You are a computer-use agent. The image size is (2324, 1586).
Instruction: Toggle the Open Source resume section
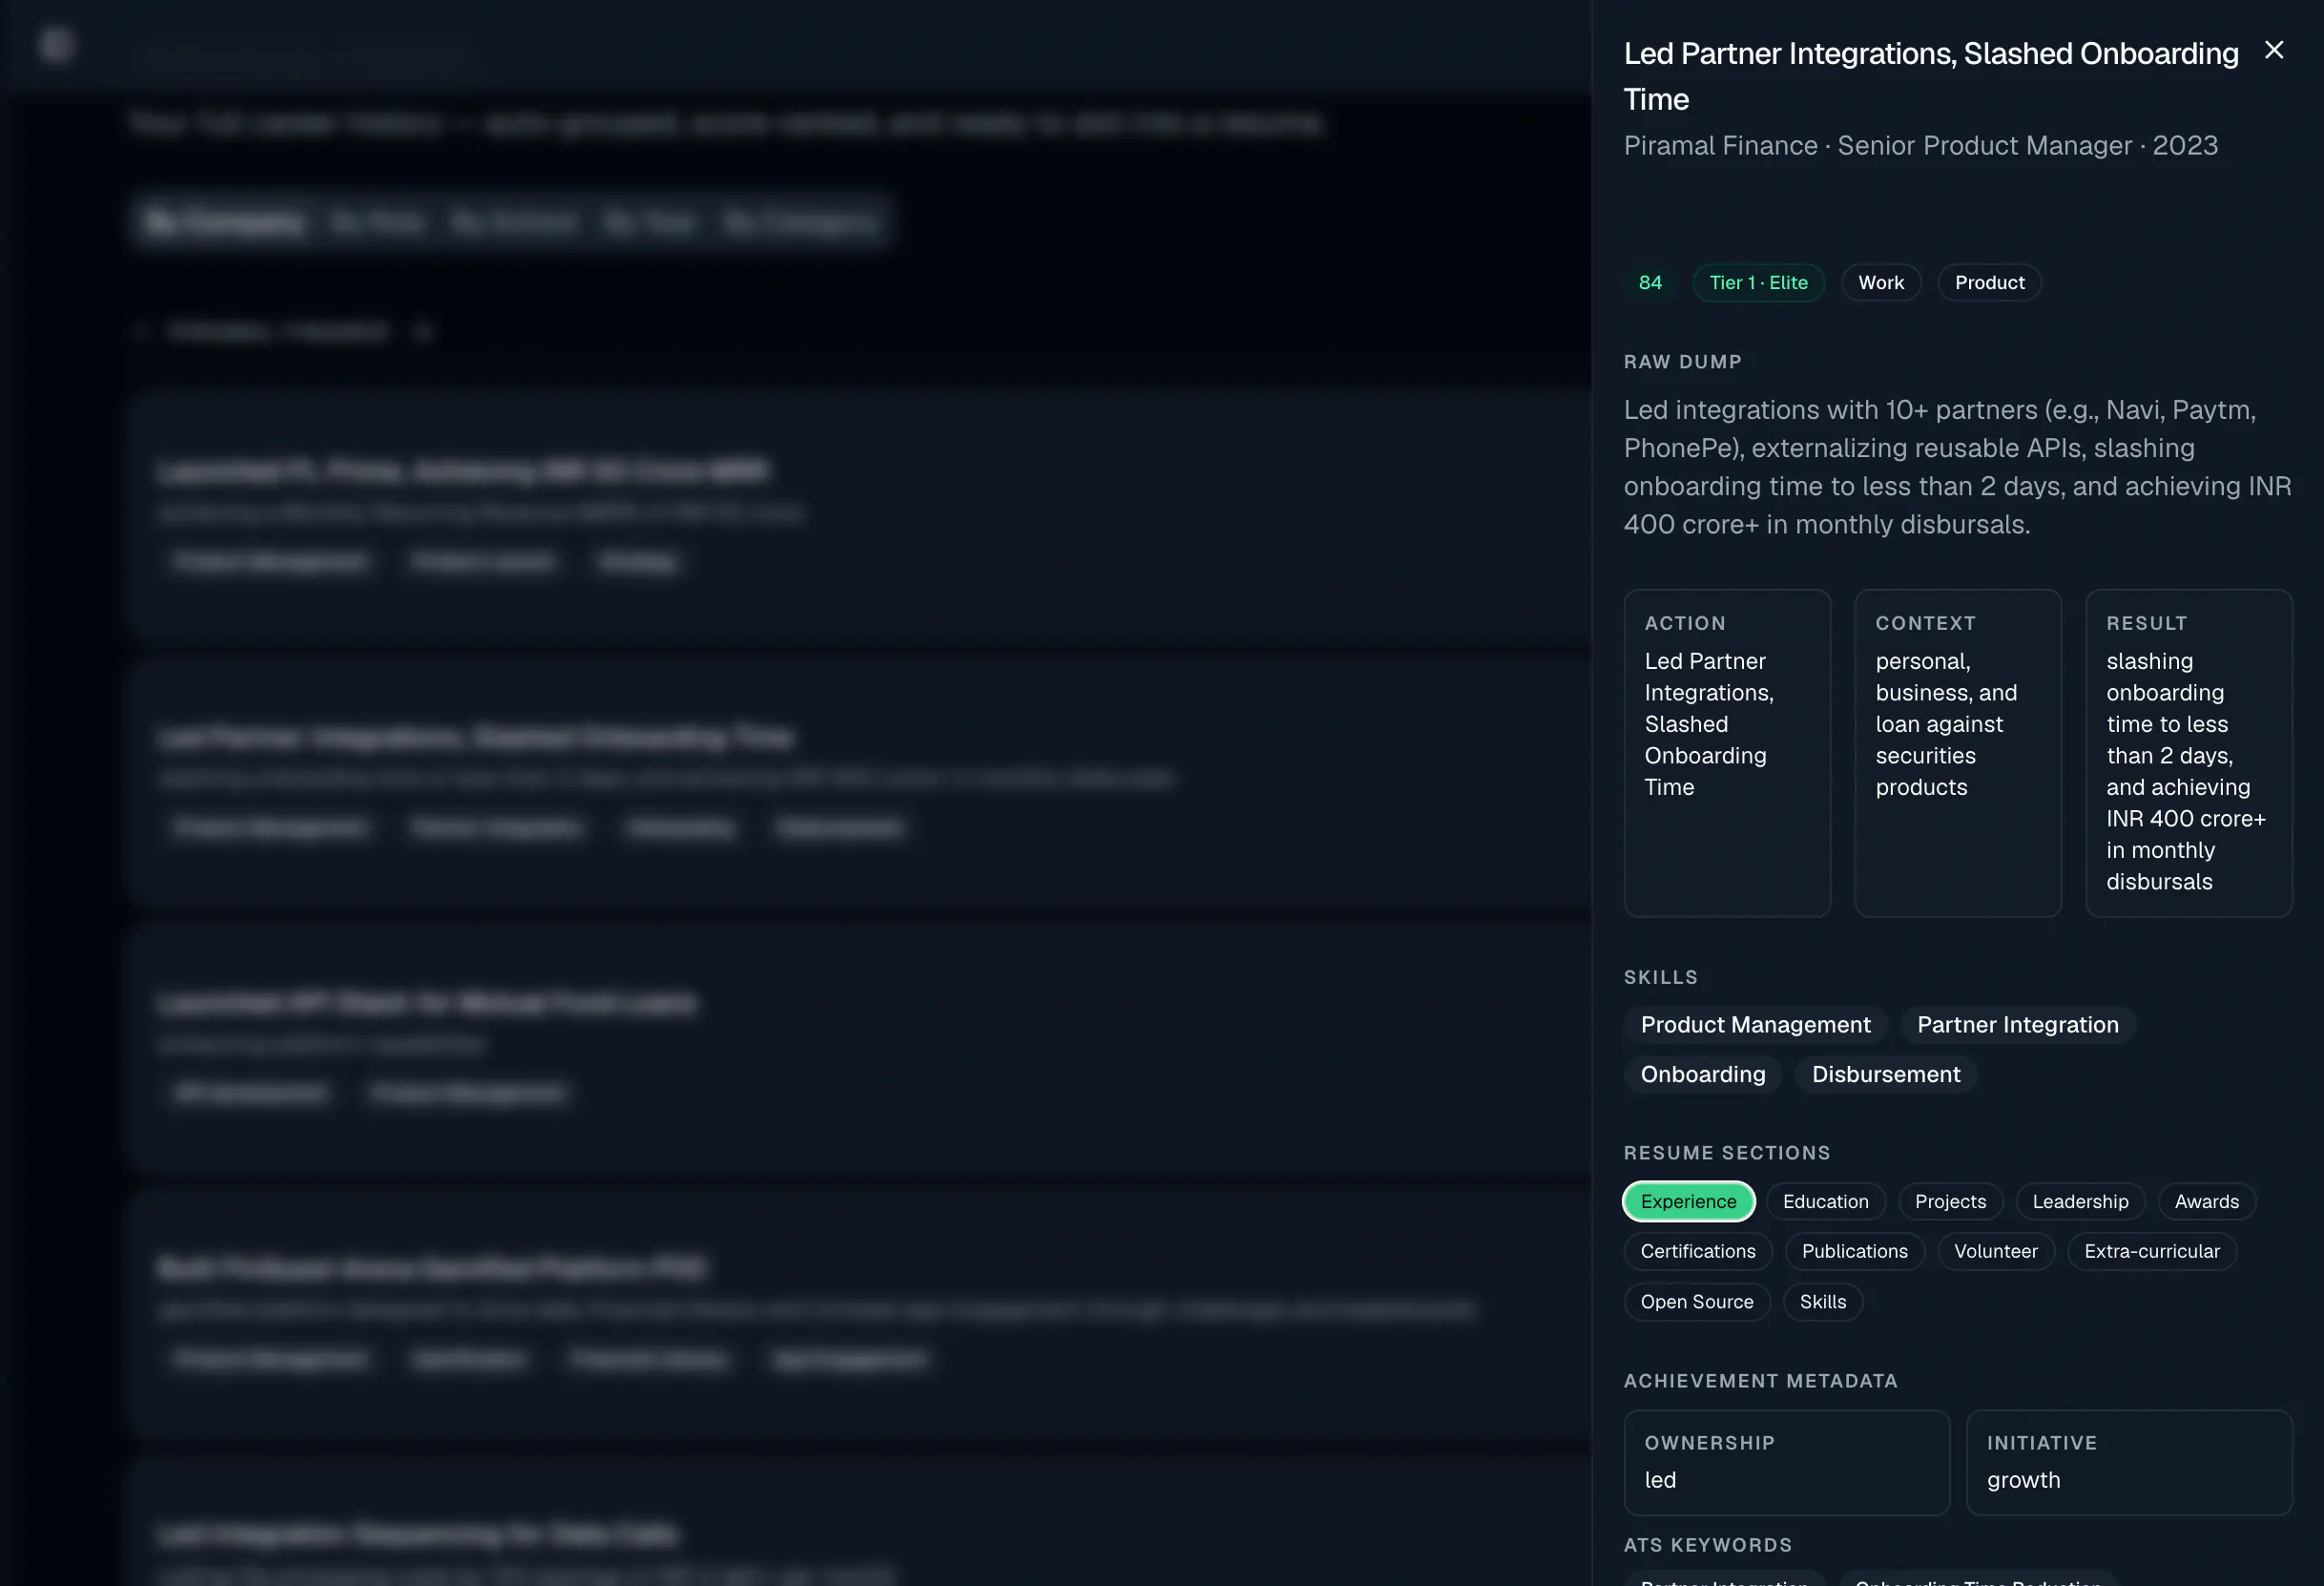[x=1696, y=1302]
